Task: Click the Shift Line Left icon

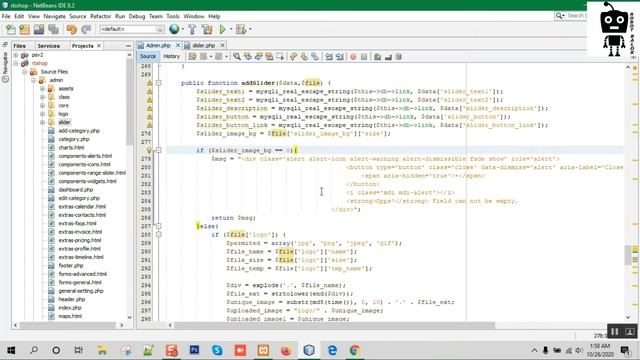Action: coord(329,57)
